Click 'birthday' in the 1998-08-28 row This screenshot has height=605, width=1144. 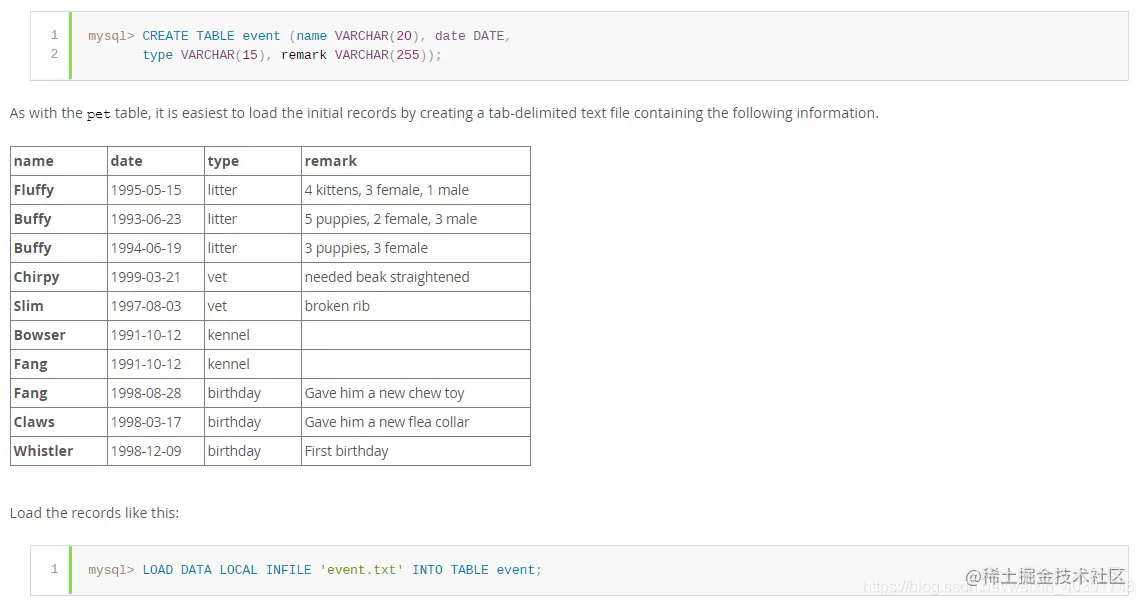click(x=234, y=393)
